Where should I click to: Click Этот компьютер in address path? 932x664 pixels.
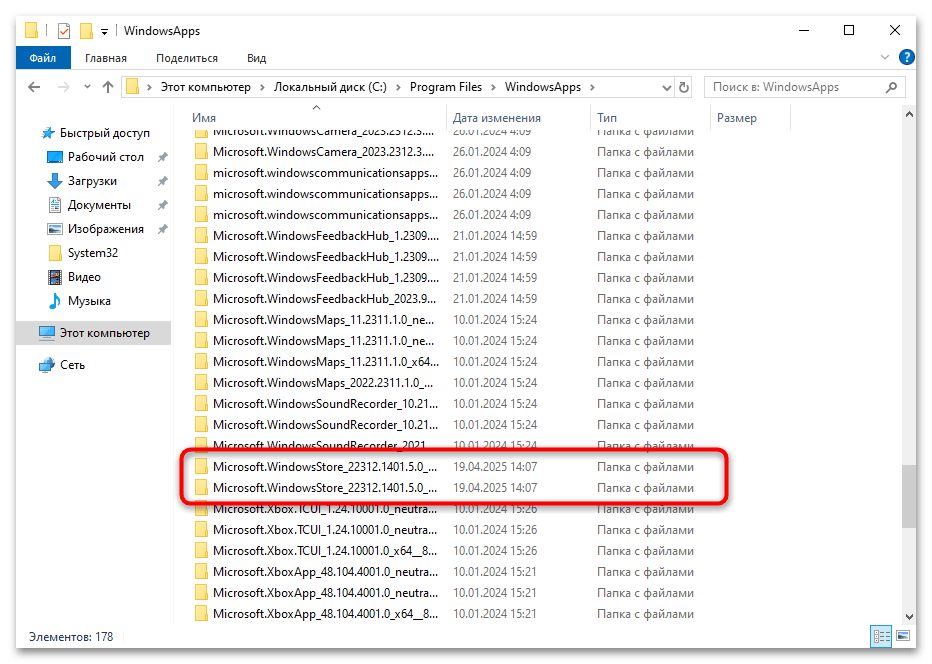click(x=206, y=87)
